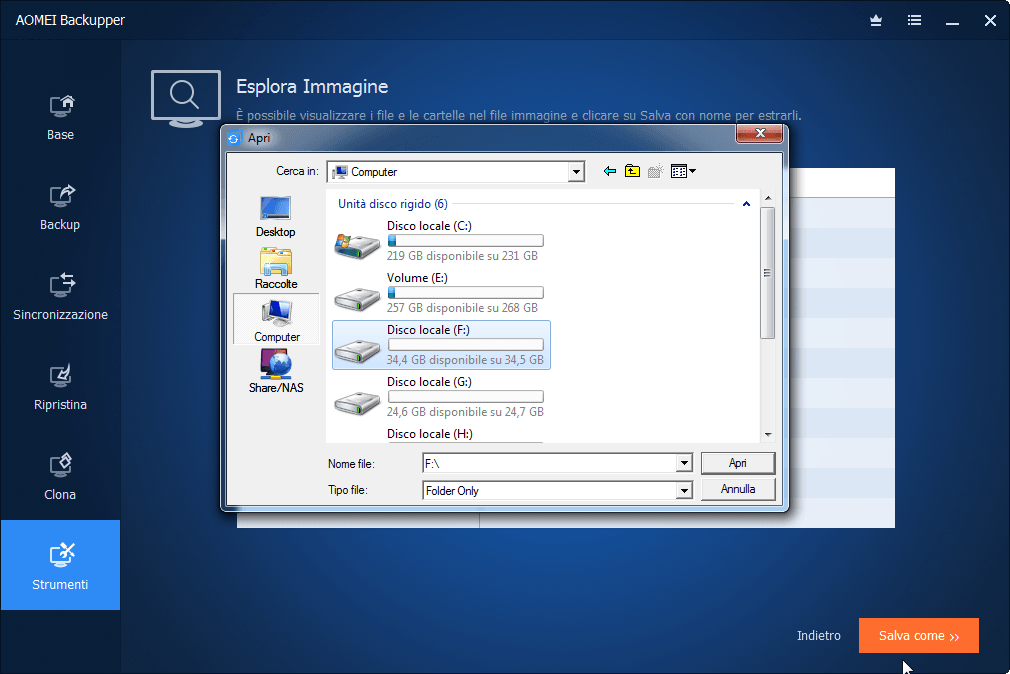Open the Clona section
The height and width of the screenshot is (674, 1010).
coord(60,478)
